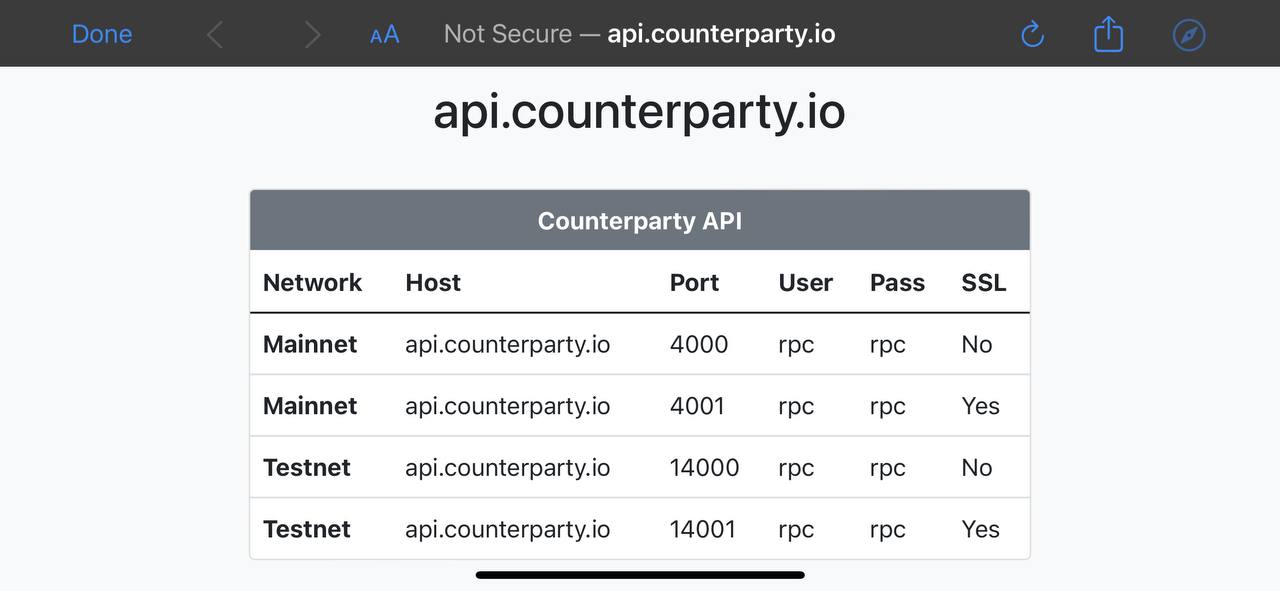Click the home indicator bar
1280x591 pixels.
pyautogui.click(x=640, y=575)
